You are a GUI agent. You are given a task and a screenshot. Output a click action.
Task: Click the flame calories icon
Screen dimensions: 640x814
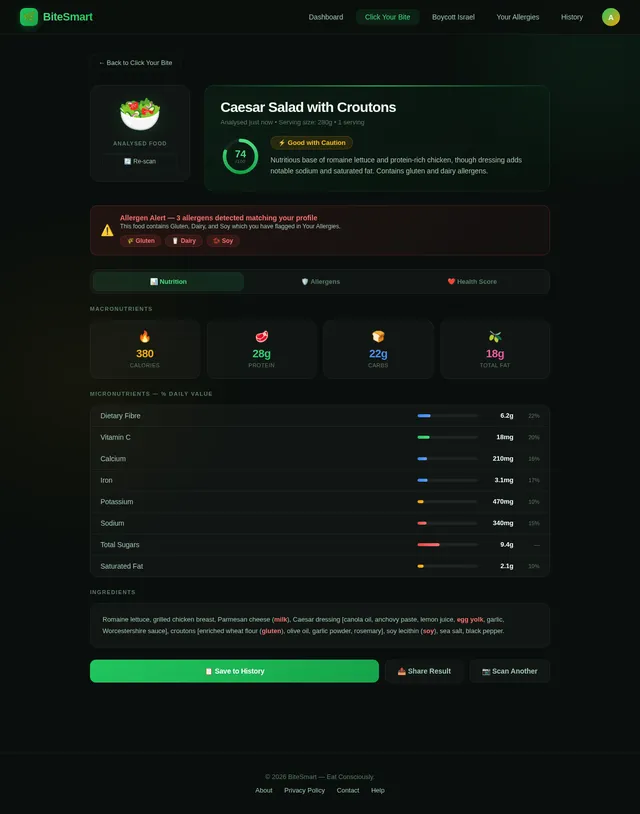point(145,336)
